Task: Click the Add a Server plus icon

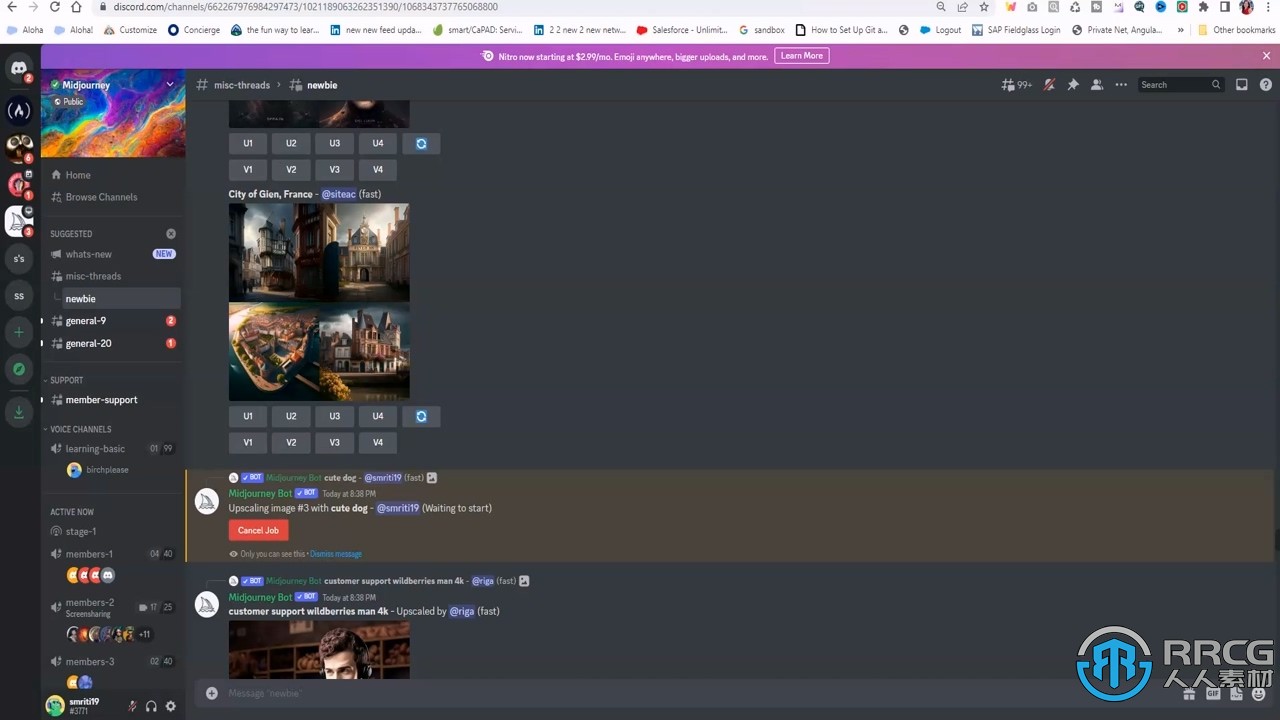Action: (19, 332)
